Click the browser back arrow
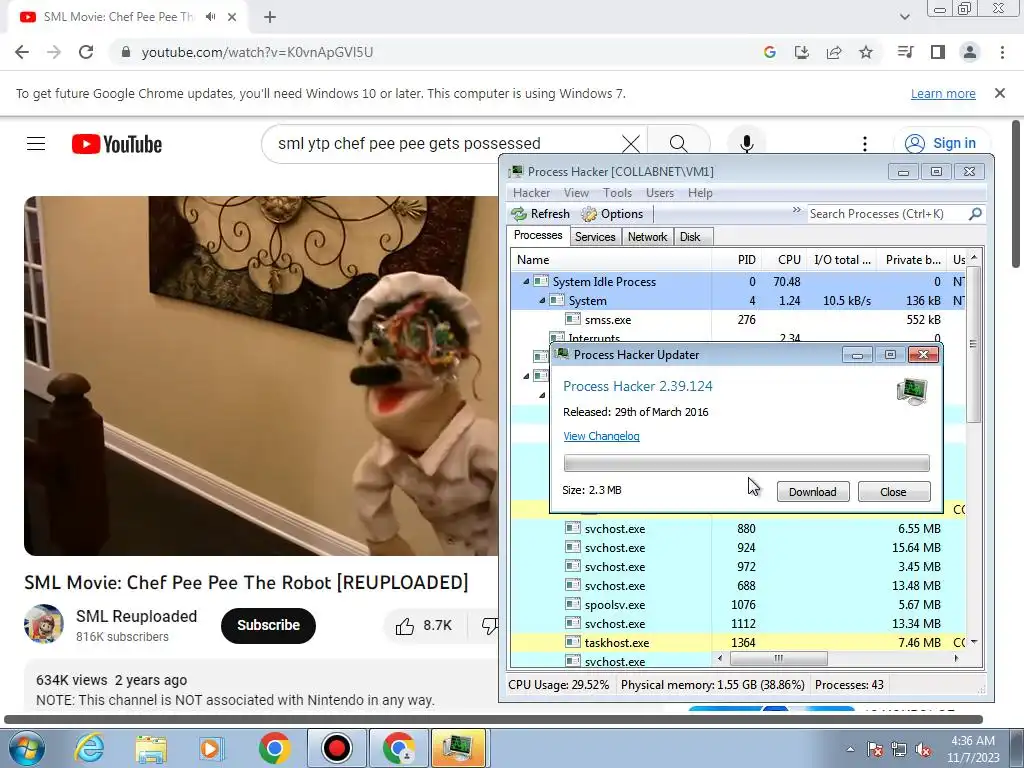This screenshot has height=768, width=1024. [22, 52]
